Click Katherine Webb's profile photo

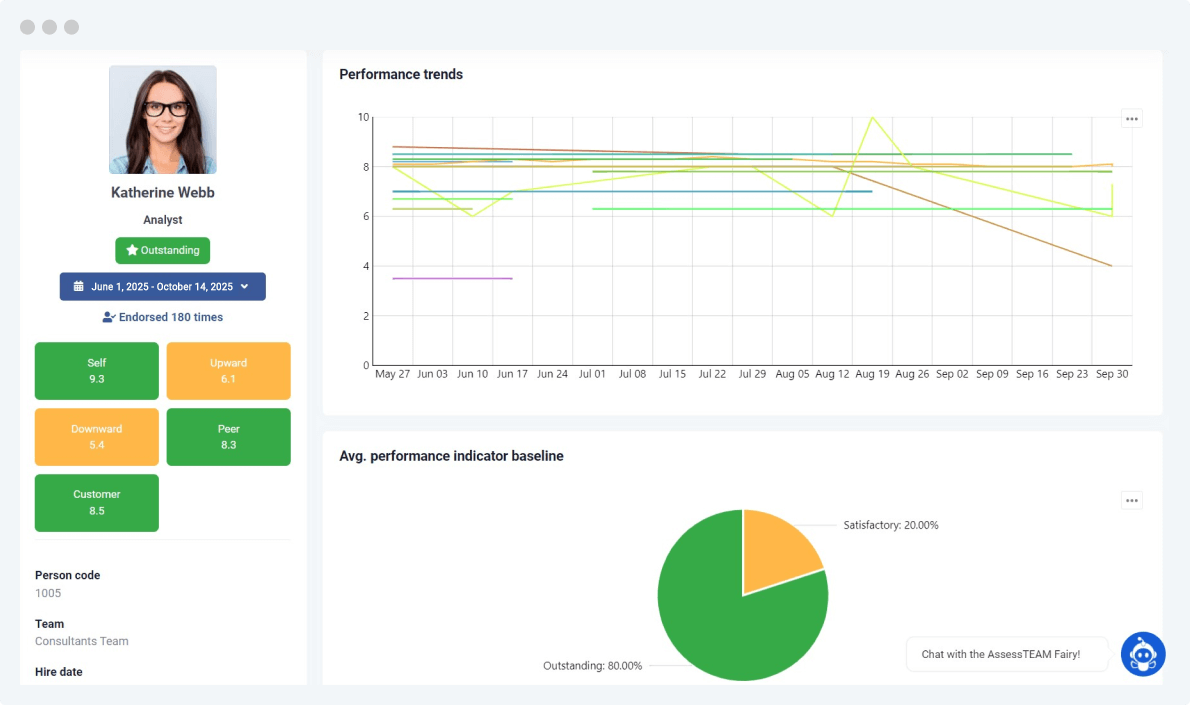[162, 119]
